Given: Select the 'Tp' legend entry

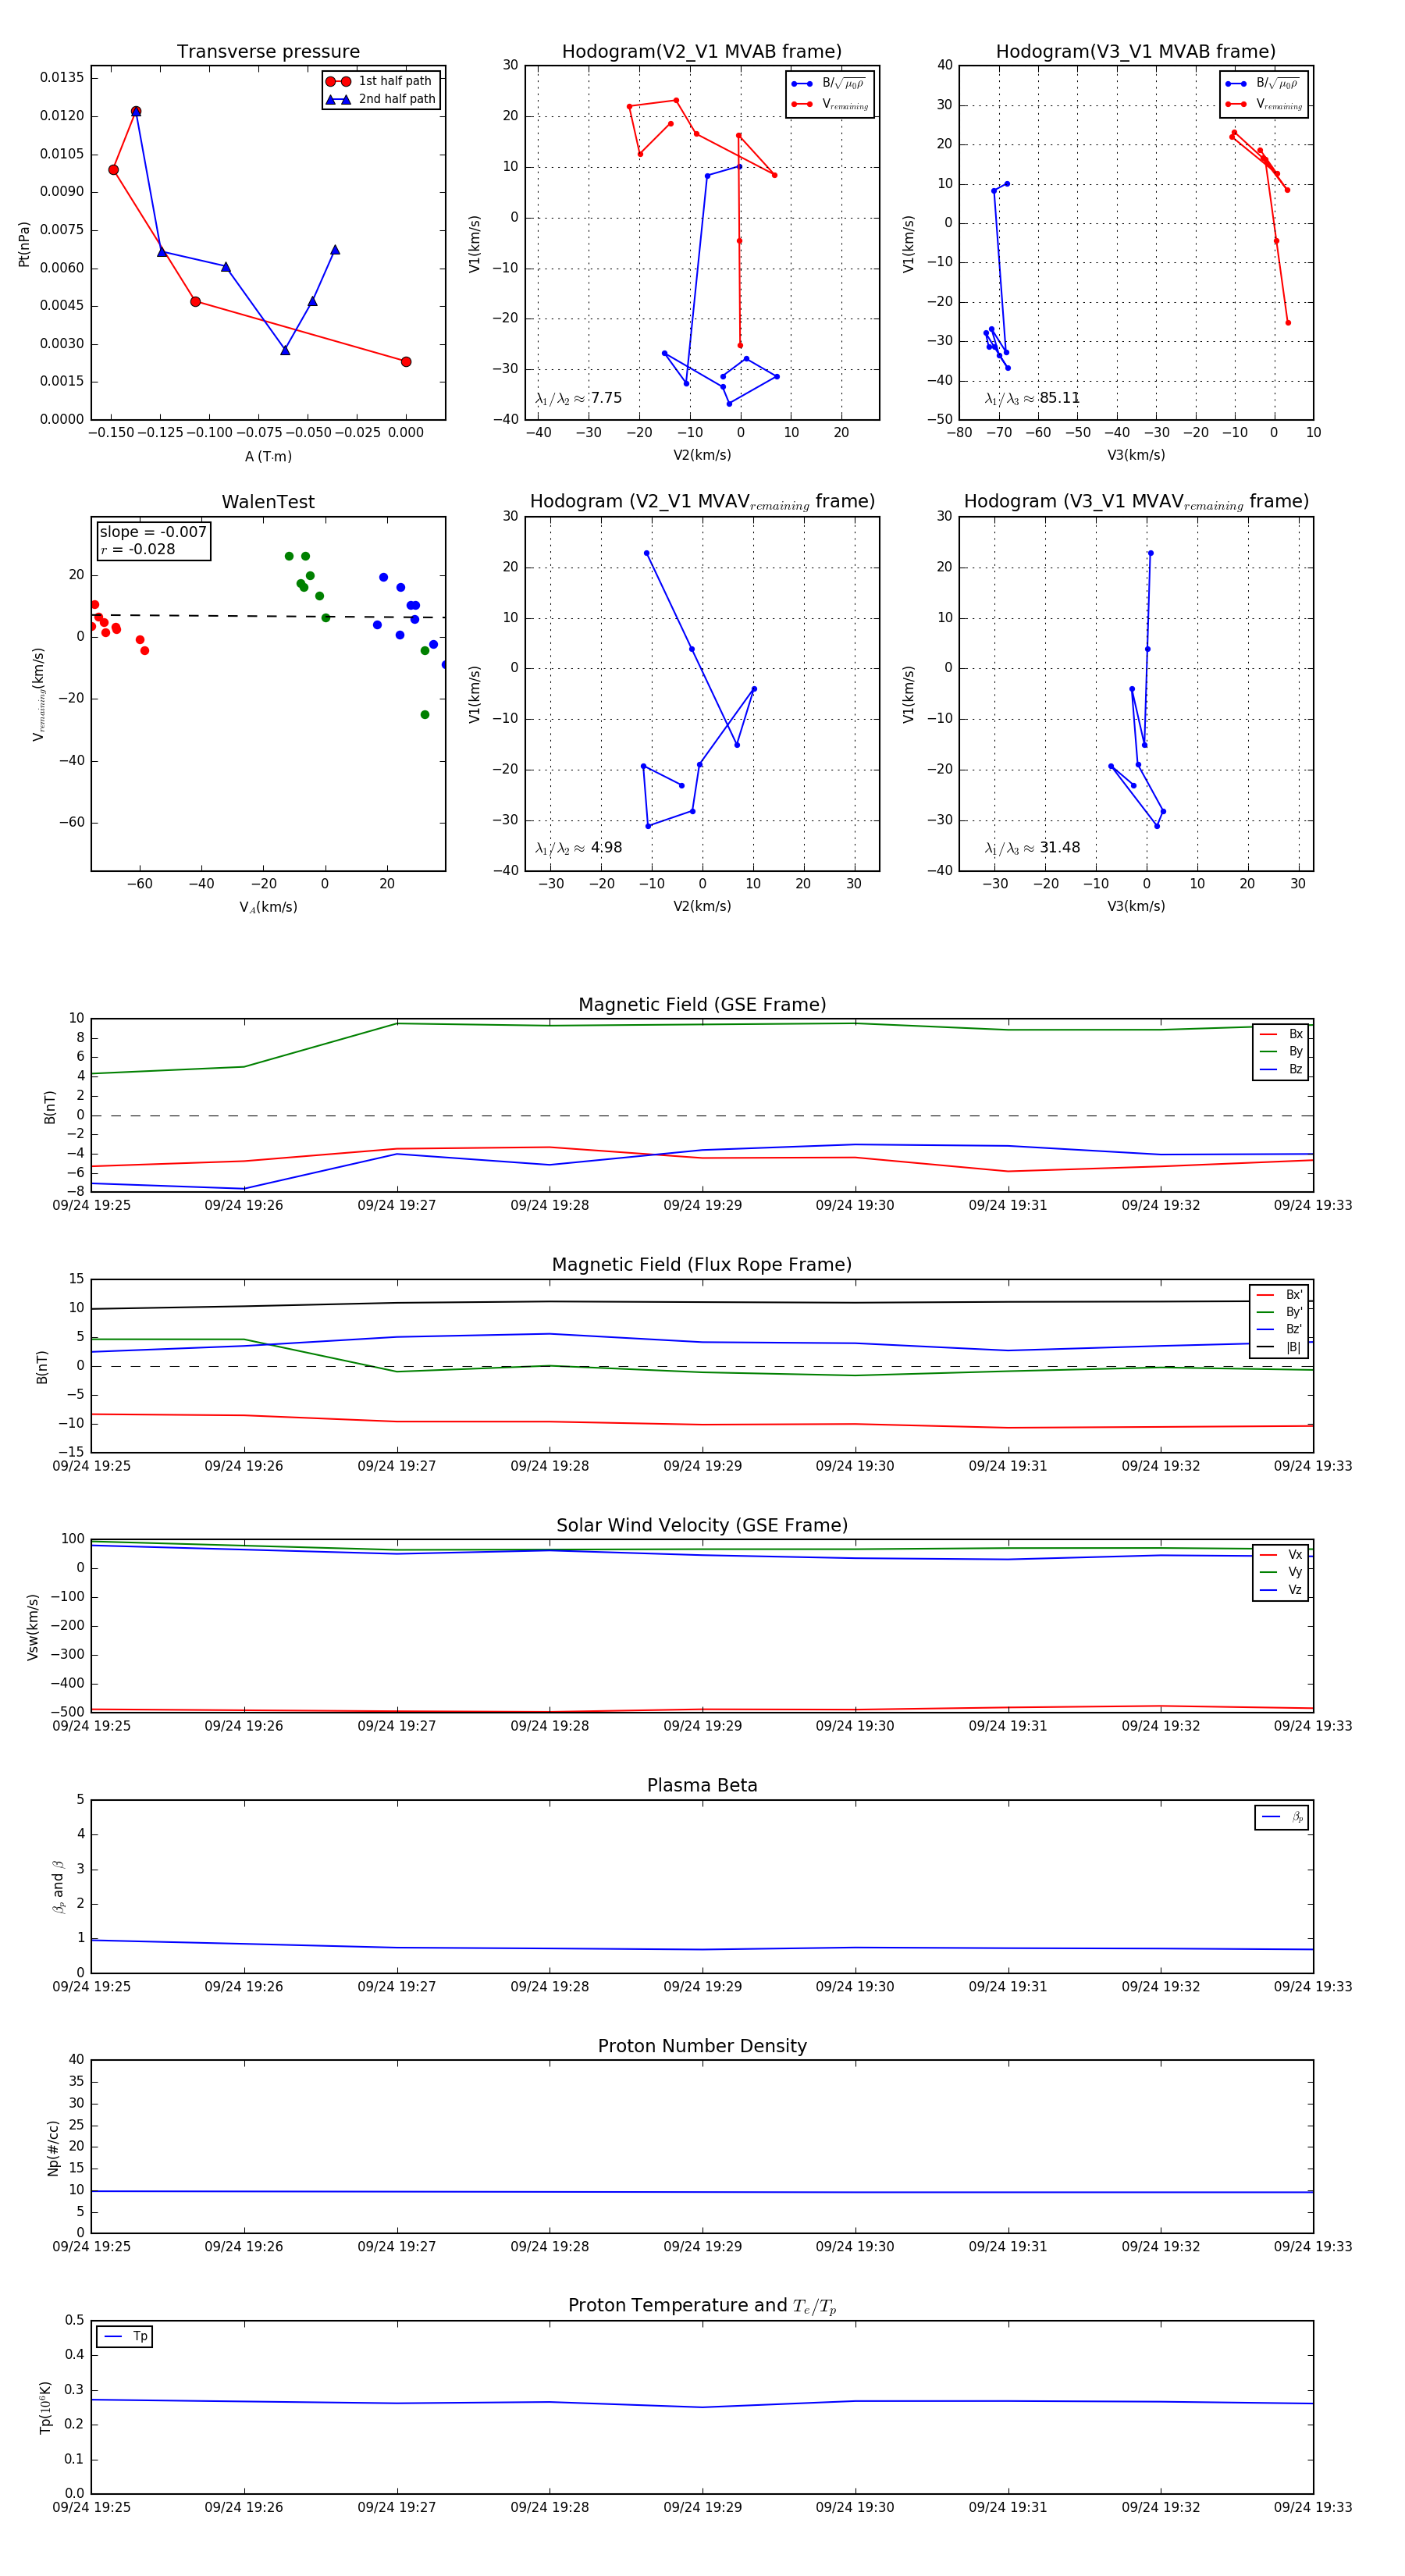Looking at the screenshot, I should pos(125,2337).
